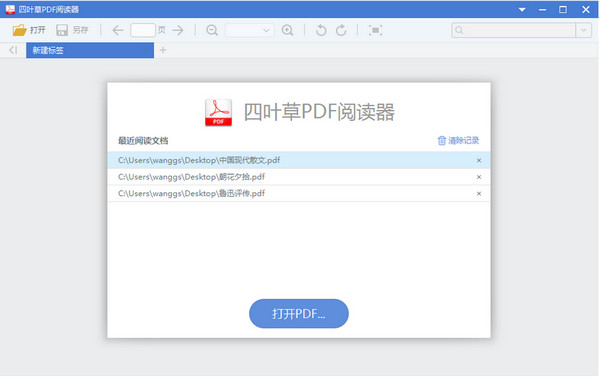The image size is (600, 377).
Task: Go to previous page with left arrow
Action: (x=117, y=30)
